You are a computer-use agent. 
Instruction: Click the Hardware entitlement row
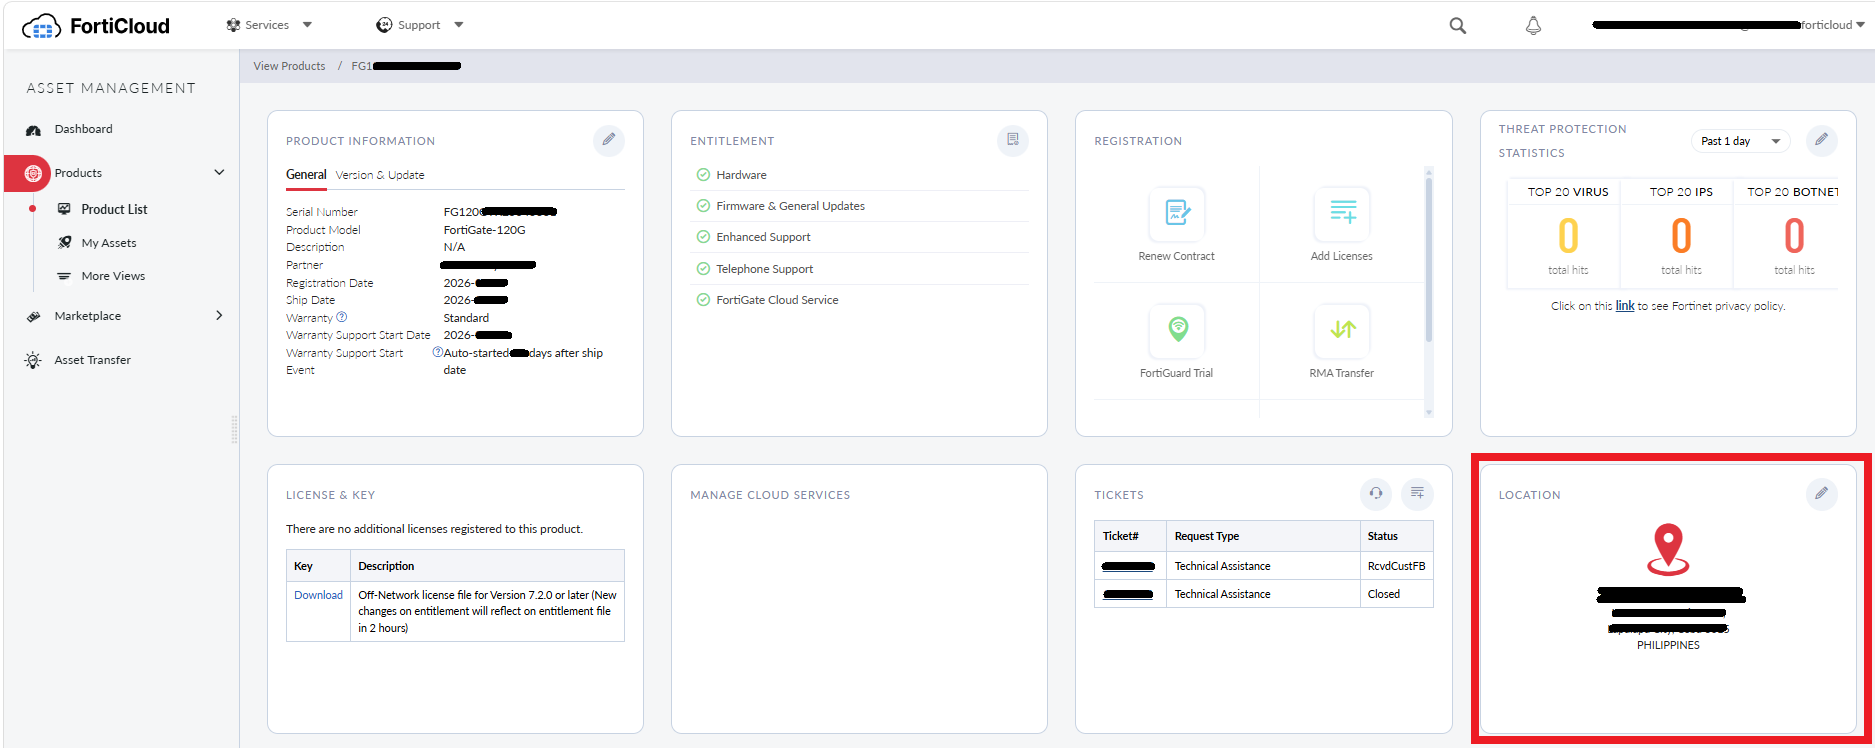859,175
